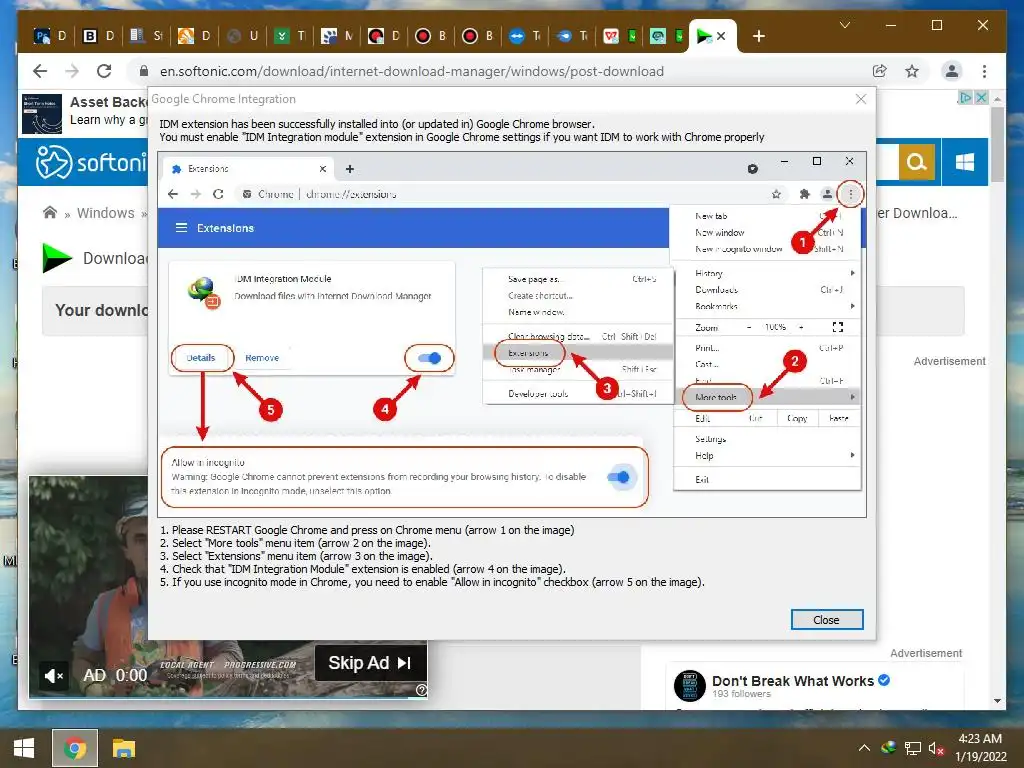
Task: Click the home breadcrumb icon
Action: [x=50, y=212]
